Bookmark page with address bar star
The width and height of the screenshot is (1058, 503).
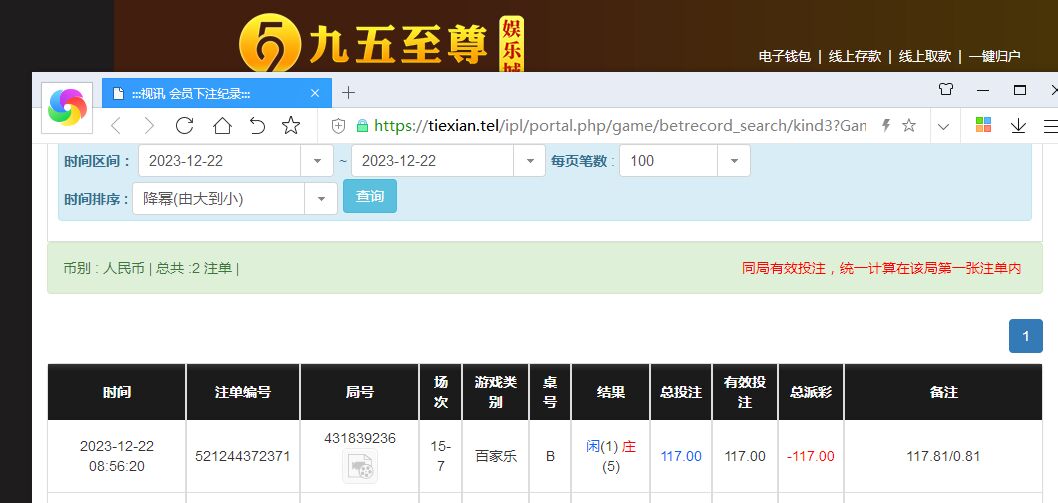(x=909, y=126)
